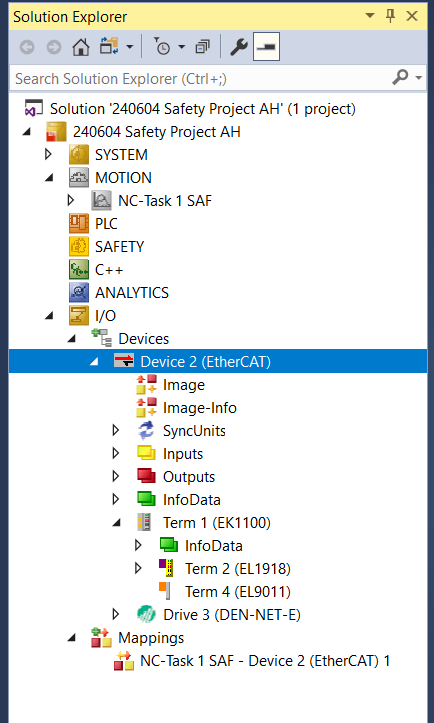Image resolution: width=434 pixels, height=723 pixels.
Task: Toggle the Preview Selected Items button
Action: click(x=266, y=47)
